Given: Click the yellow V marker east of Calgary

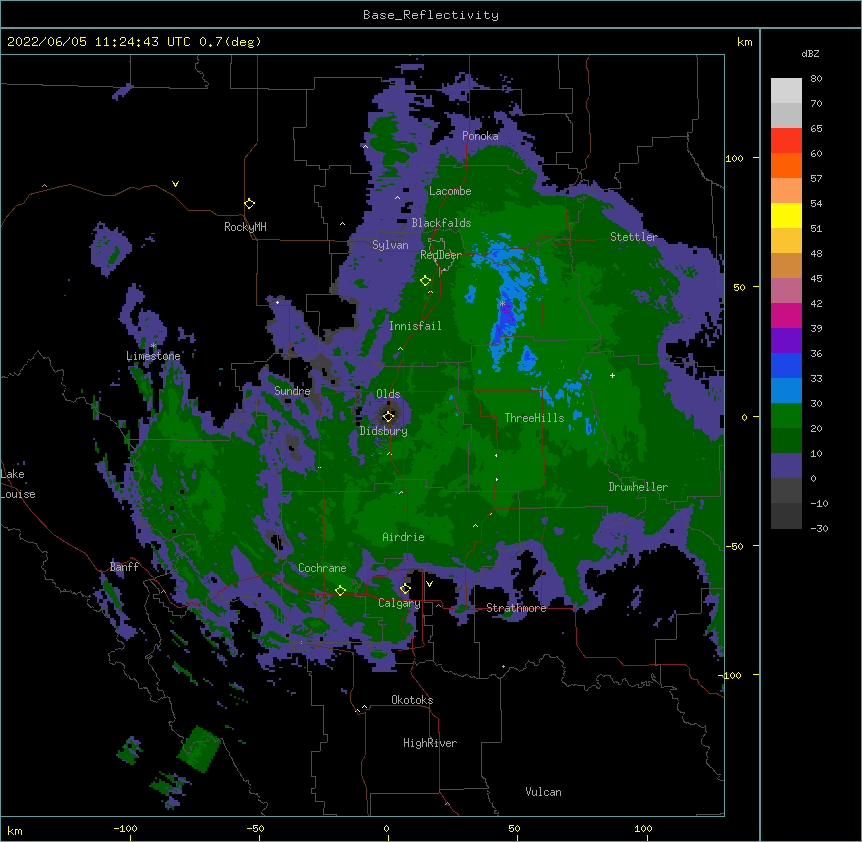Looking at the screenshot, I should click(x=429, y=584).
